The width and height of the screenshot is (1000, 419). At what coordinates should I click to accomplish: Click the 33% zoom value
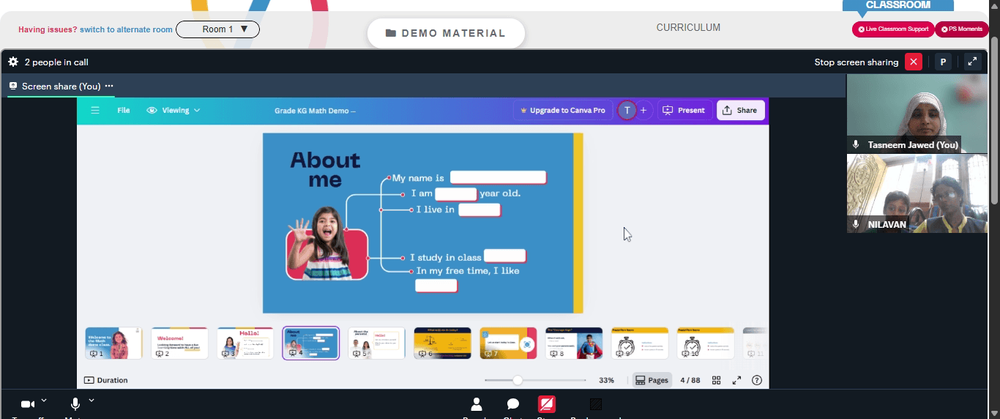click(607, 380)
